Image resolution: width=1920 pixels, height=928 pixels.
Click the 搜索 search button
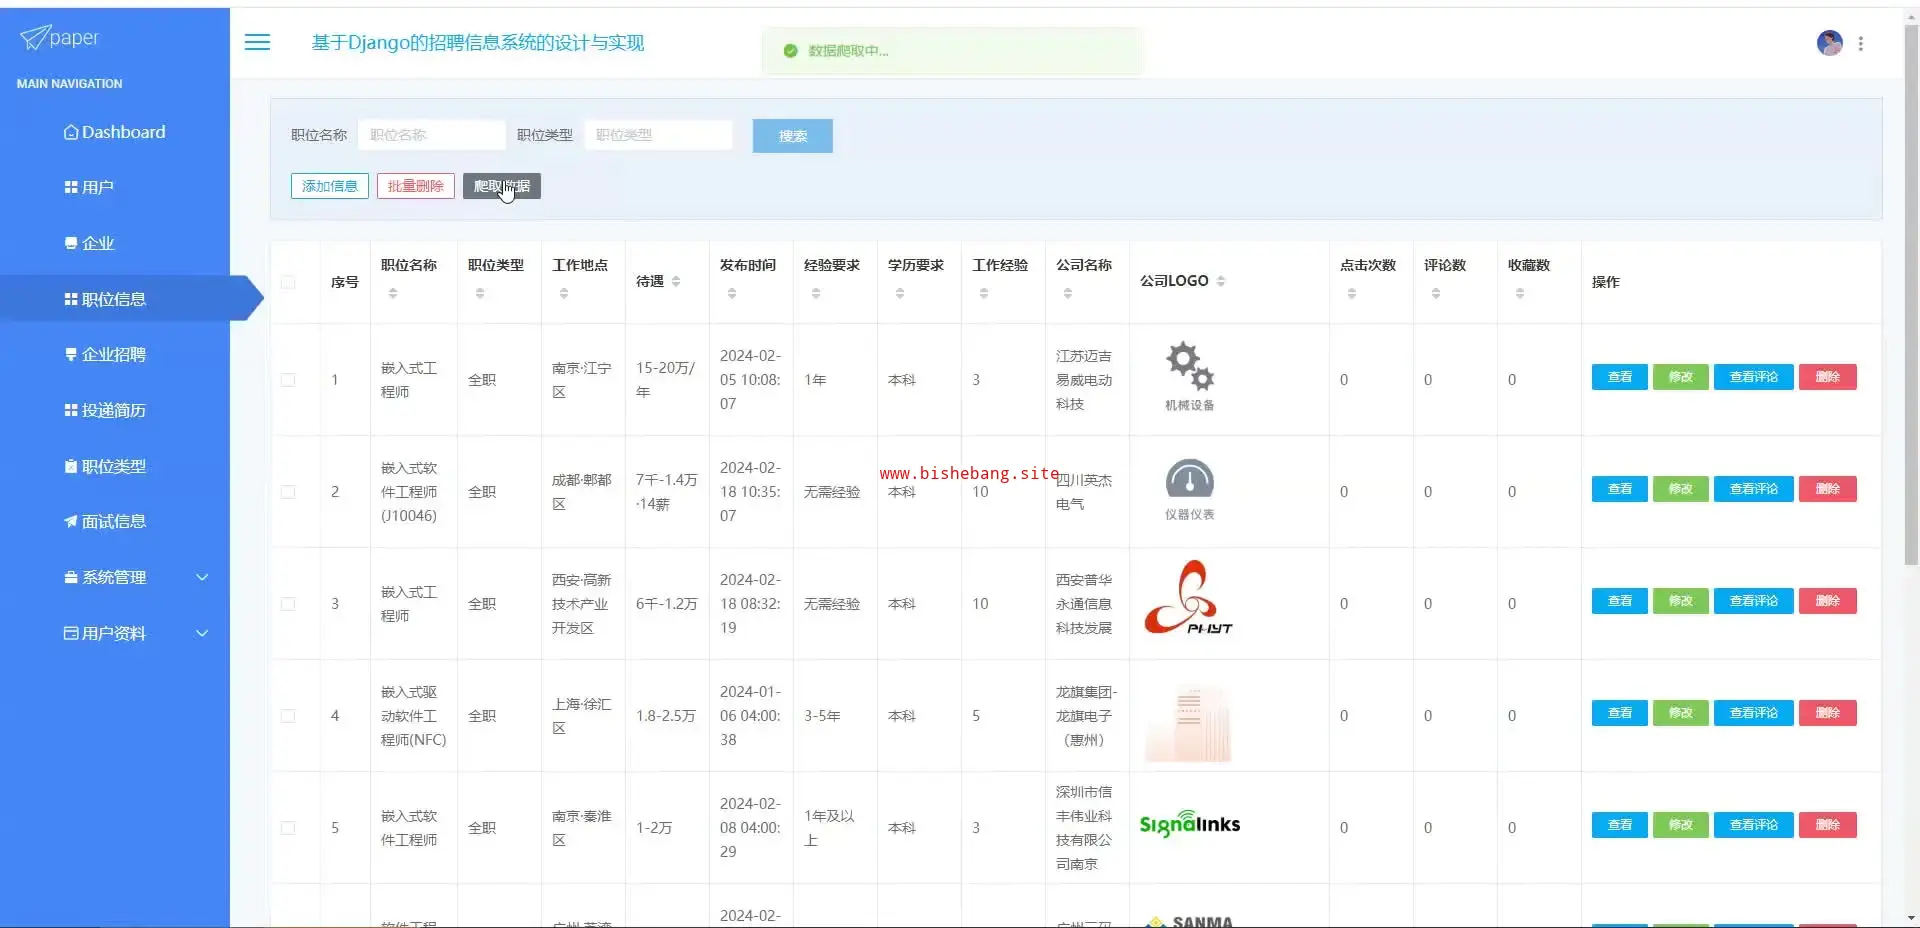[x=792, y=136]
